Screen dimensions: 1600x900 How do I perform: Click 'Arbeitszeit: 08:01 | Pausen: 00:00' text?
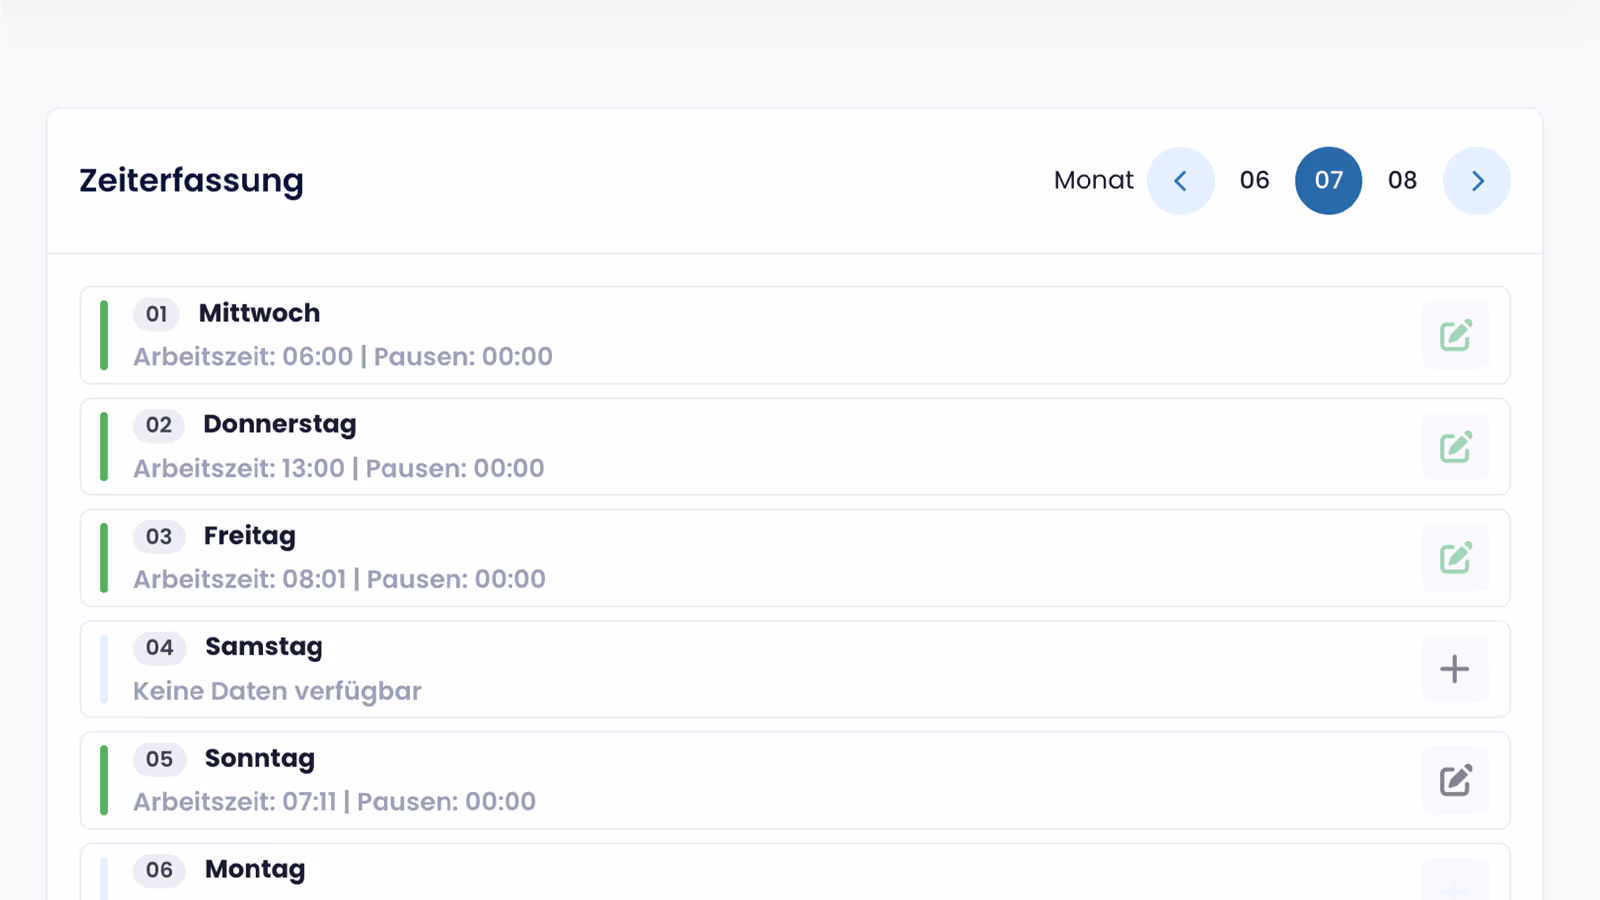340,580
